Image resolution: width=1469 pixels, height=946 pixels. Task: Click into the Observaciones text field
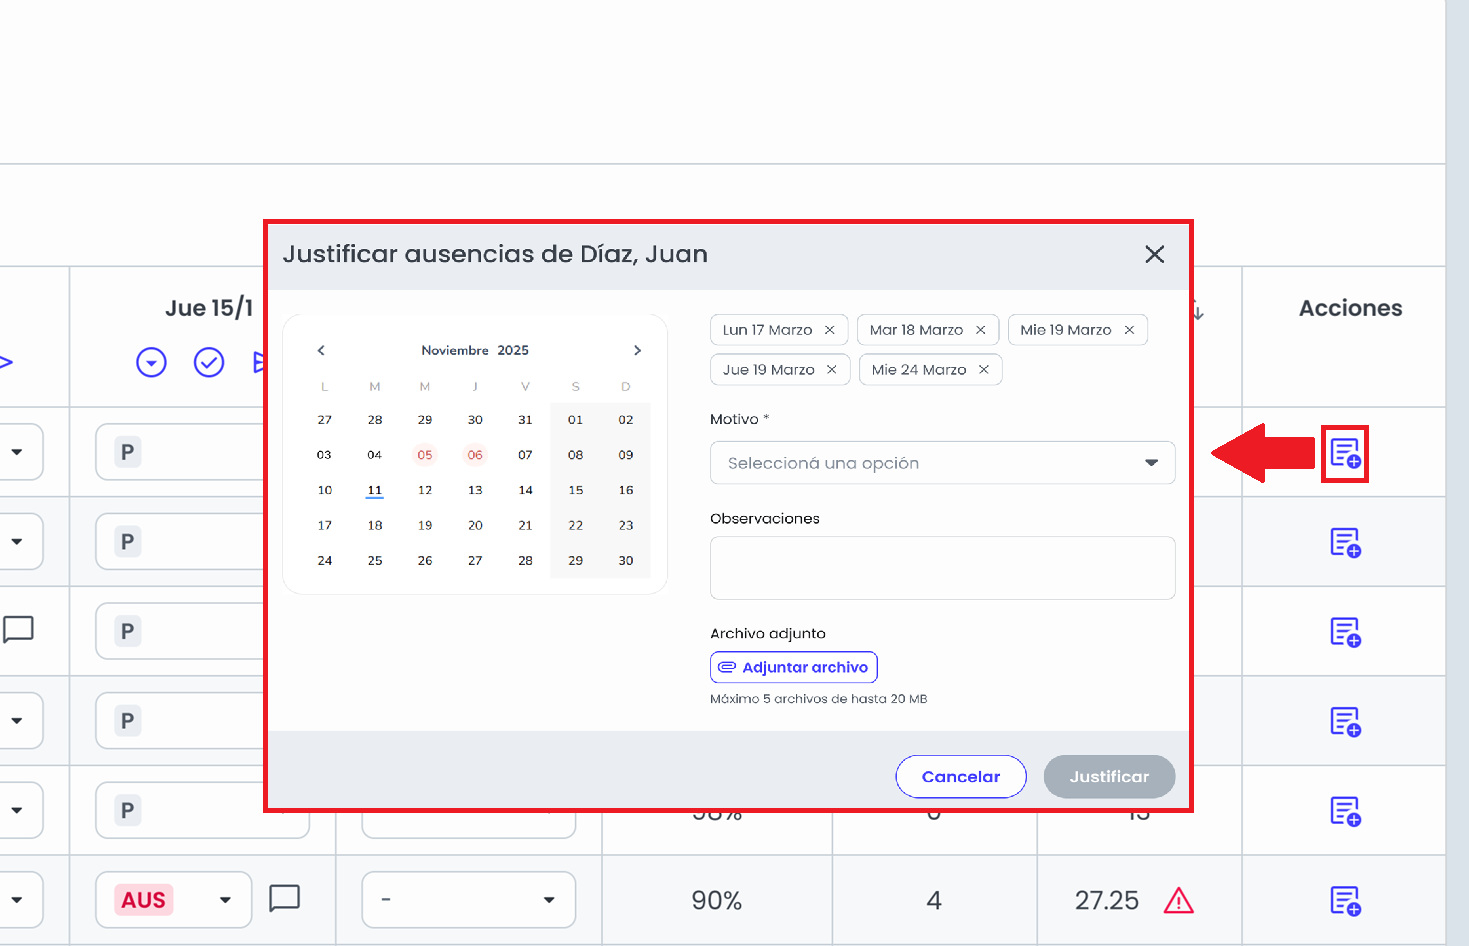942,568
